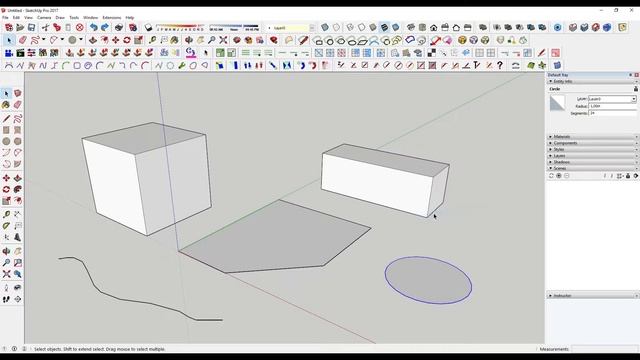
Task: Choose the 3D Text tool
Action: pos(18,237)
